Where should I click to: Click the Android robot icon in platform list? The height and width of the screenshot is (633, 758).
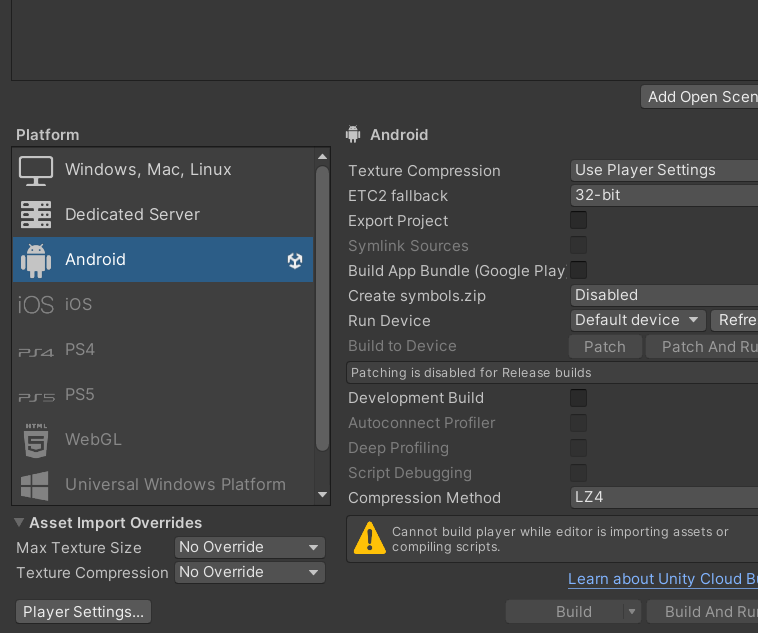click(x=36, y=261)
